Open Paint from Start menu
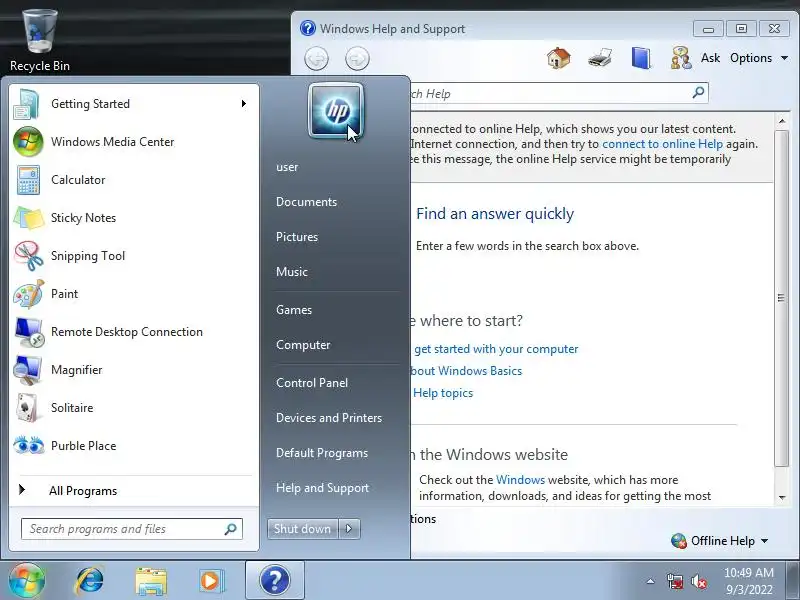This screenshot has height=600, width=800. point(134,294)
